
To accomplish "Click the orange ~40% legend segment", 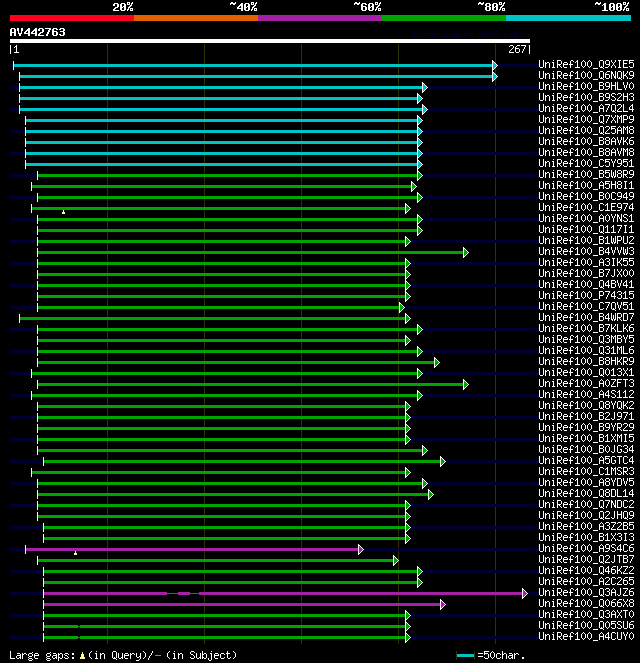I will tap(196, 18).
